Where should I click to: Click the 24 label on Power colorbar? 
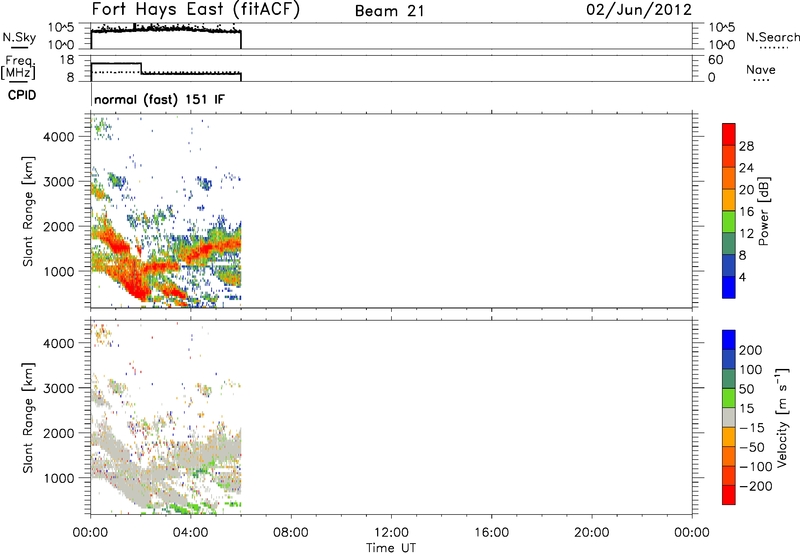coord(746,168)
